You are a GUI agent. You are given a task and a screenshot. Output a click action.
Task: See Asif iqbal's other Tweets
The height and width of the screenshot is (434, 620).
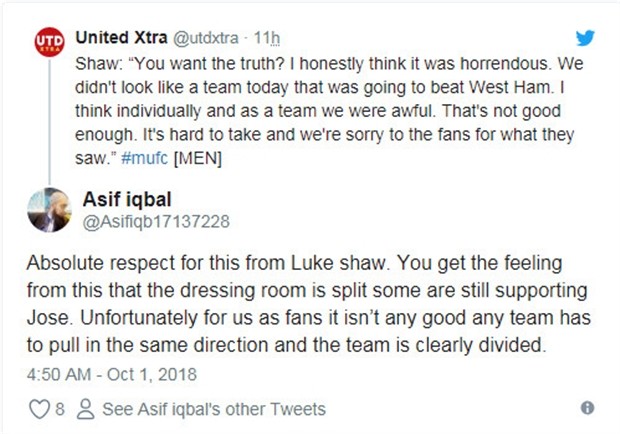214,409
